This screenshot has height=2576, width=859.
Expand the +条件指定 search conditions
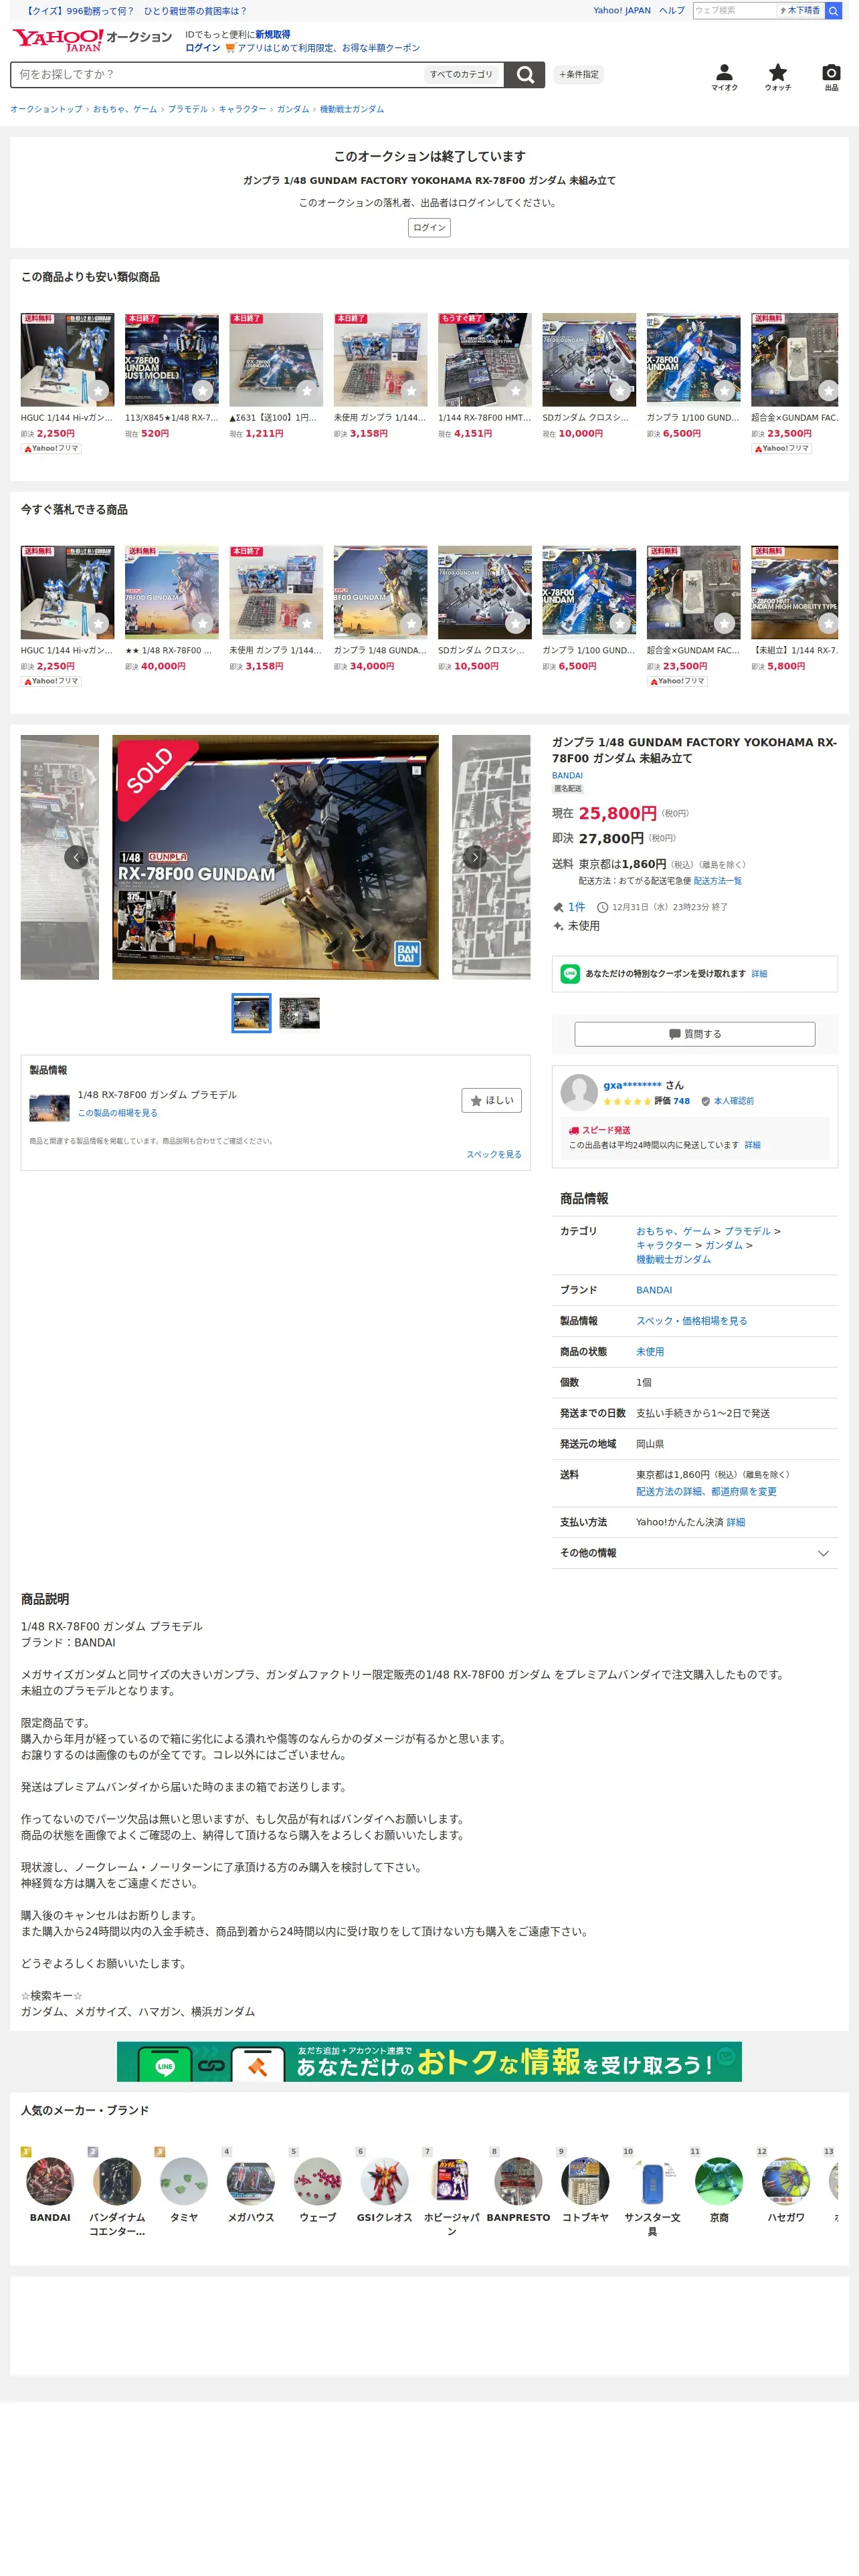(578, 75)
